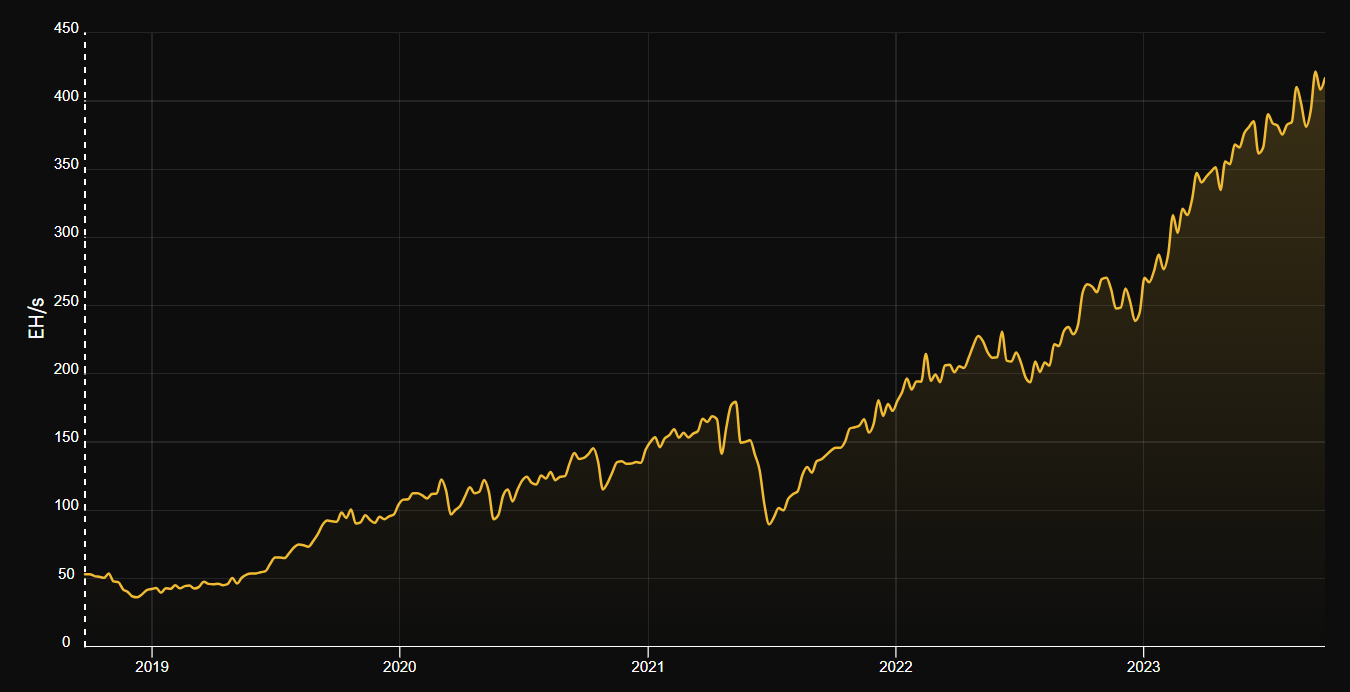Viewport: 1350px width, 692px height.
Task: Click the 2019 label on the x-axis
Action: (x=151, y=667)
